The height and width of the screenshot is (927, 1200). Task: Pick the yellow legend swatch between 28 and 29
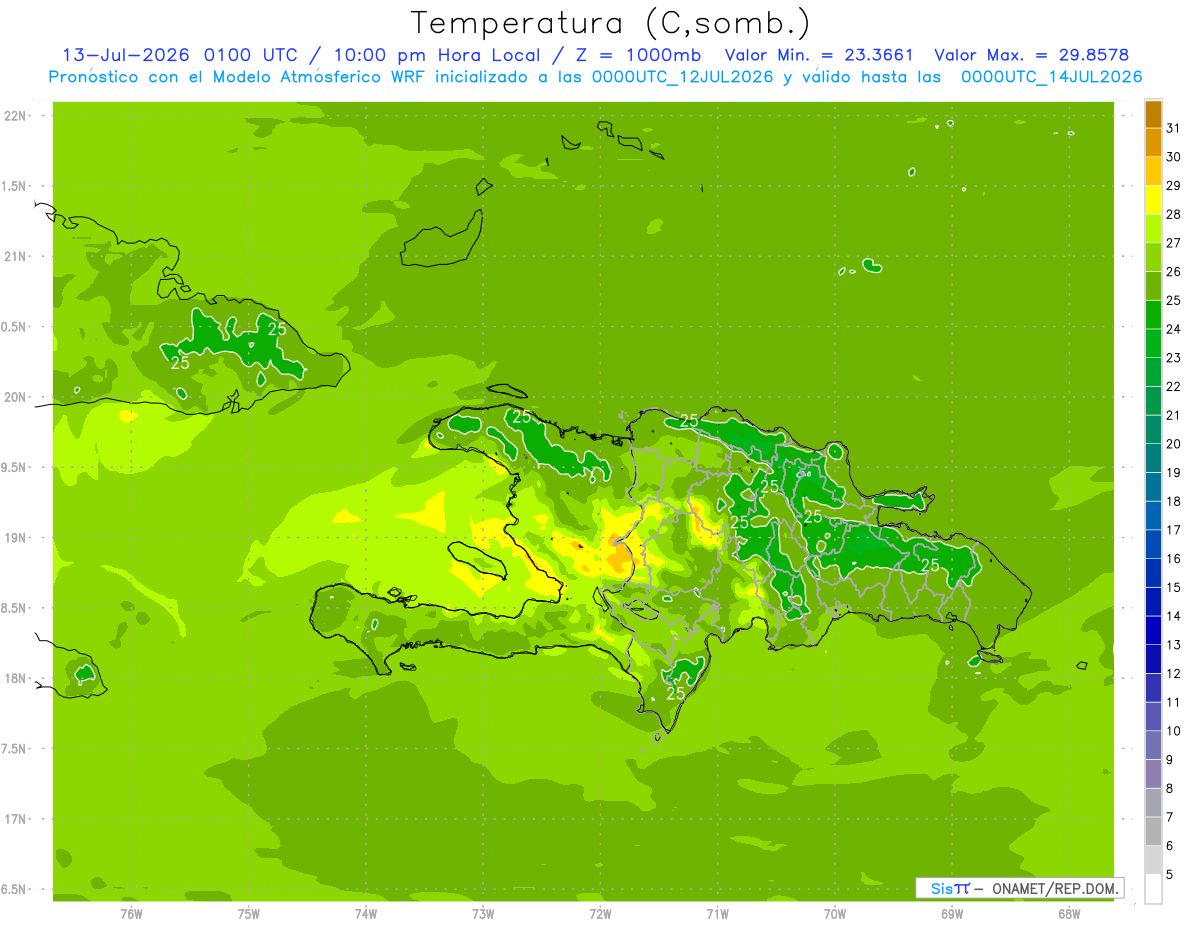pos(1153,200)
